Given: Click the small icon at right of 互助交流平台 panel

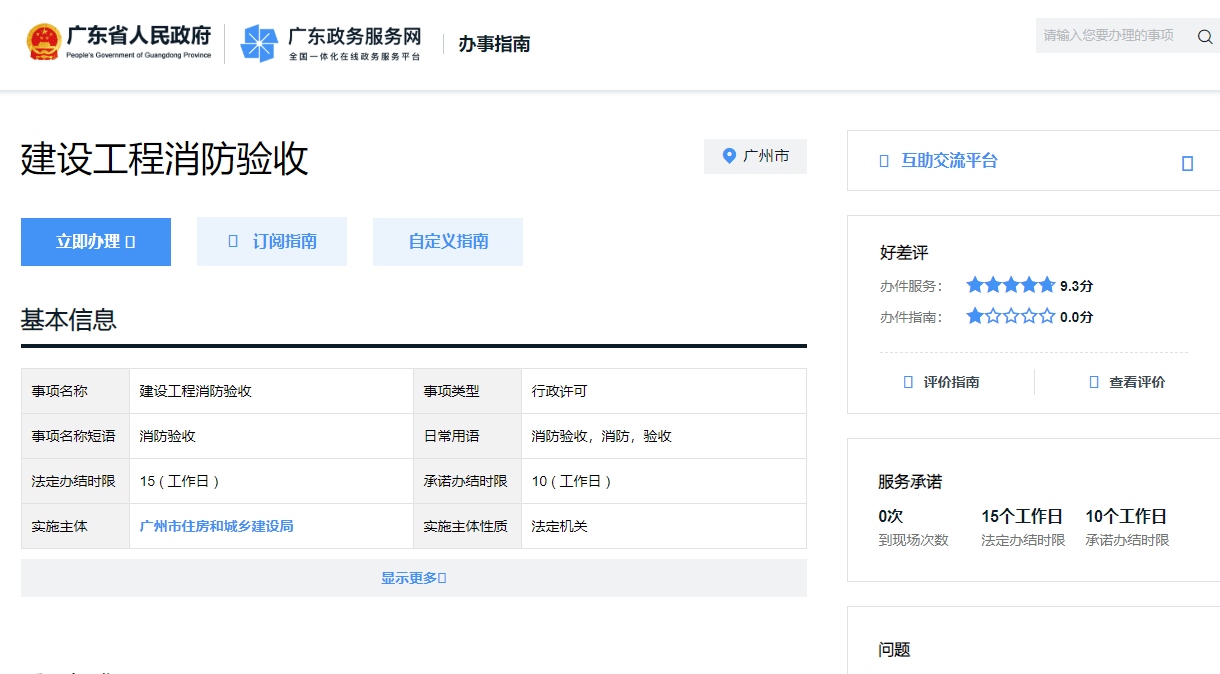Looking at the screenshot, I should (1187, 161).
